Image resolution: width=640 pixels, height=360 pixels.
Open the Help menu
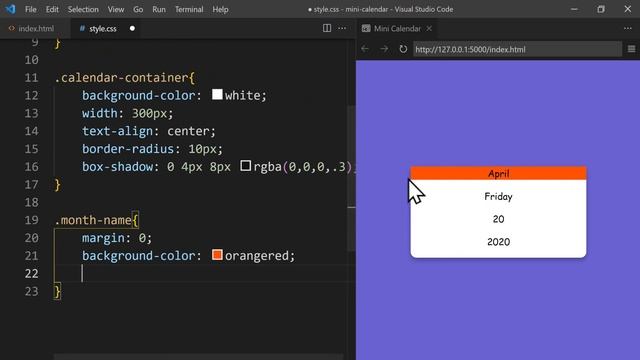[x=220, y=9]
